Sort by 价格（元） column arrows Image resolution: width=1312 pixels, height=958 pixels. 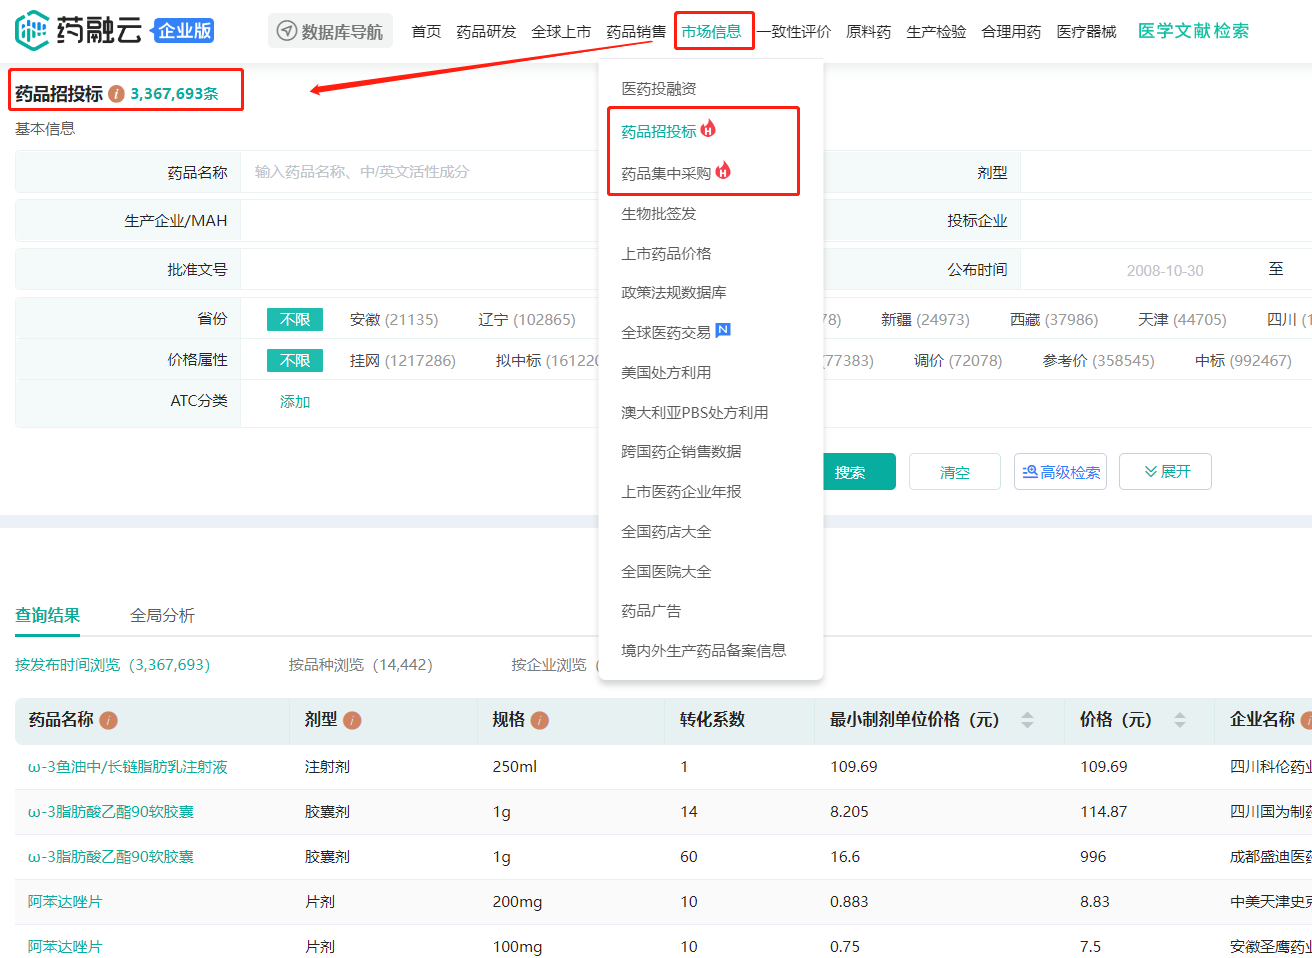(1180, 720)
